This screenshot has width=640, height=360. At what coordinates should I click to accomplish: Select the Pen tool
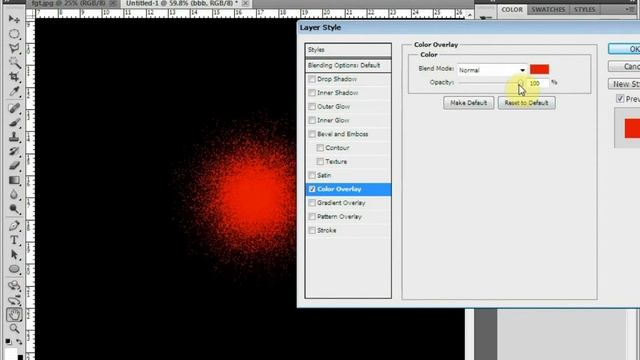(14, 225)
